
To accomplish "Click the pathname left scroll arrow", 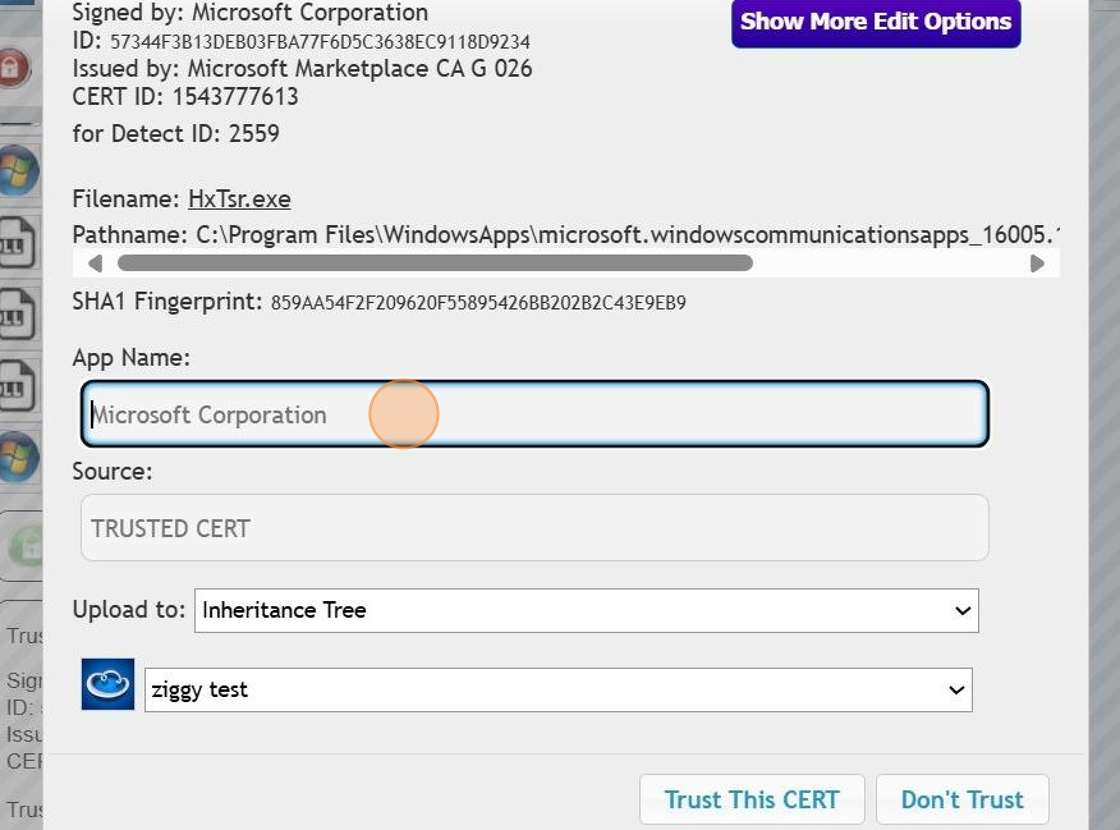I will pos(96,263).
